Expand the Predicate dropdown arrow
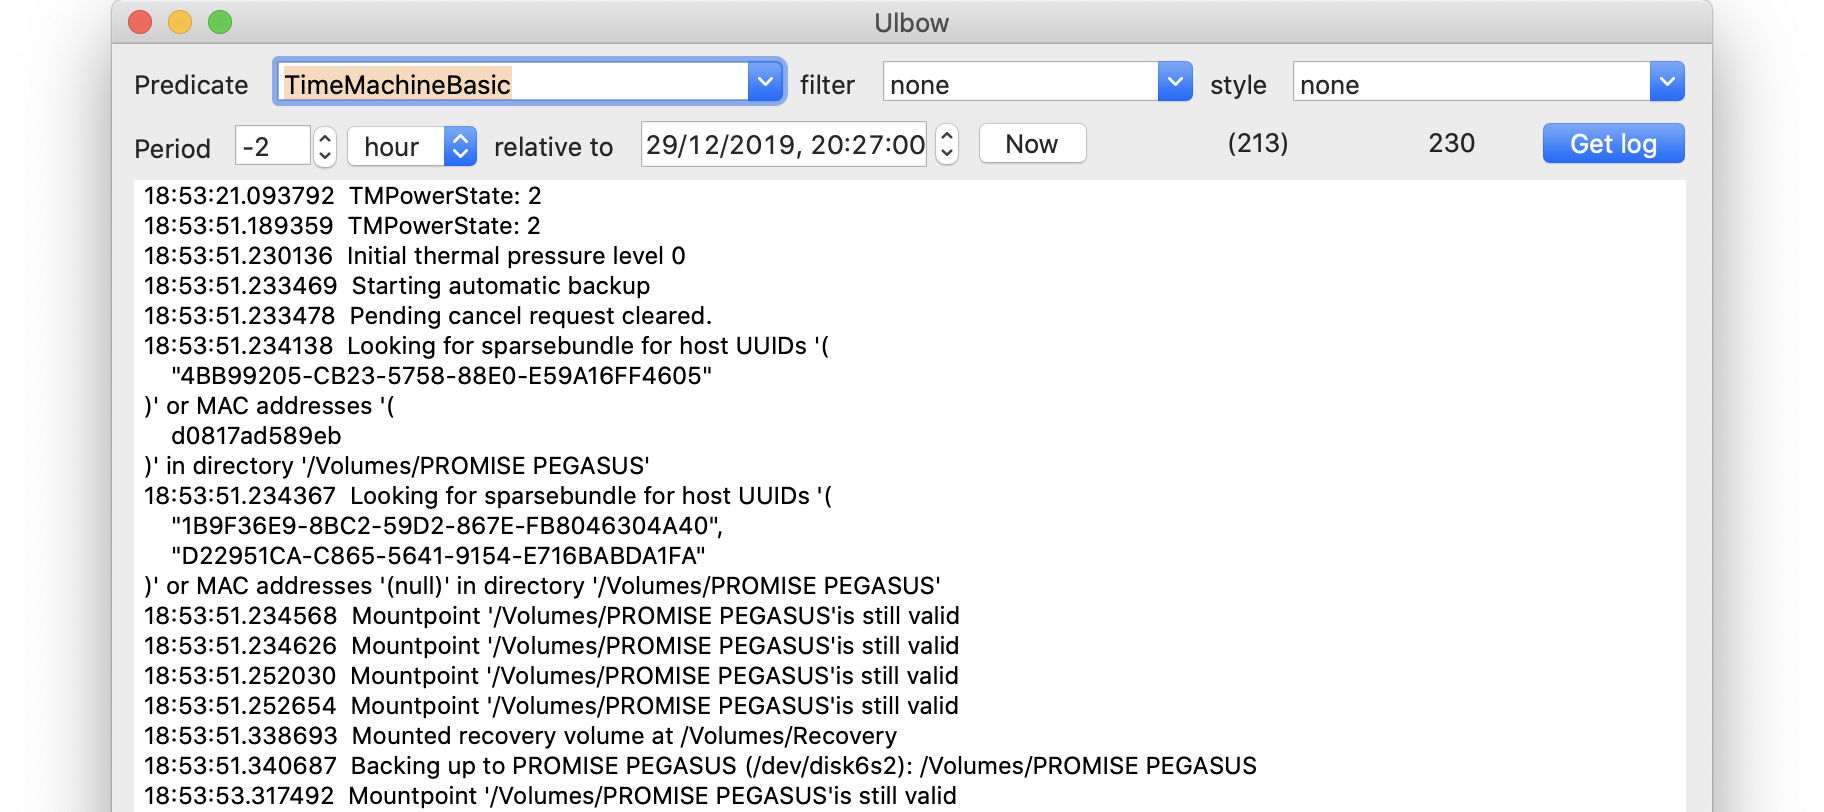The height and width of the screenshot is (812, 1824). [765, 82]
